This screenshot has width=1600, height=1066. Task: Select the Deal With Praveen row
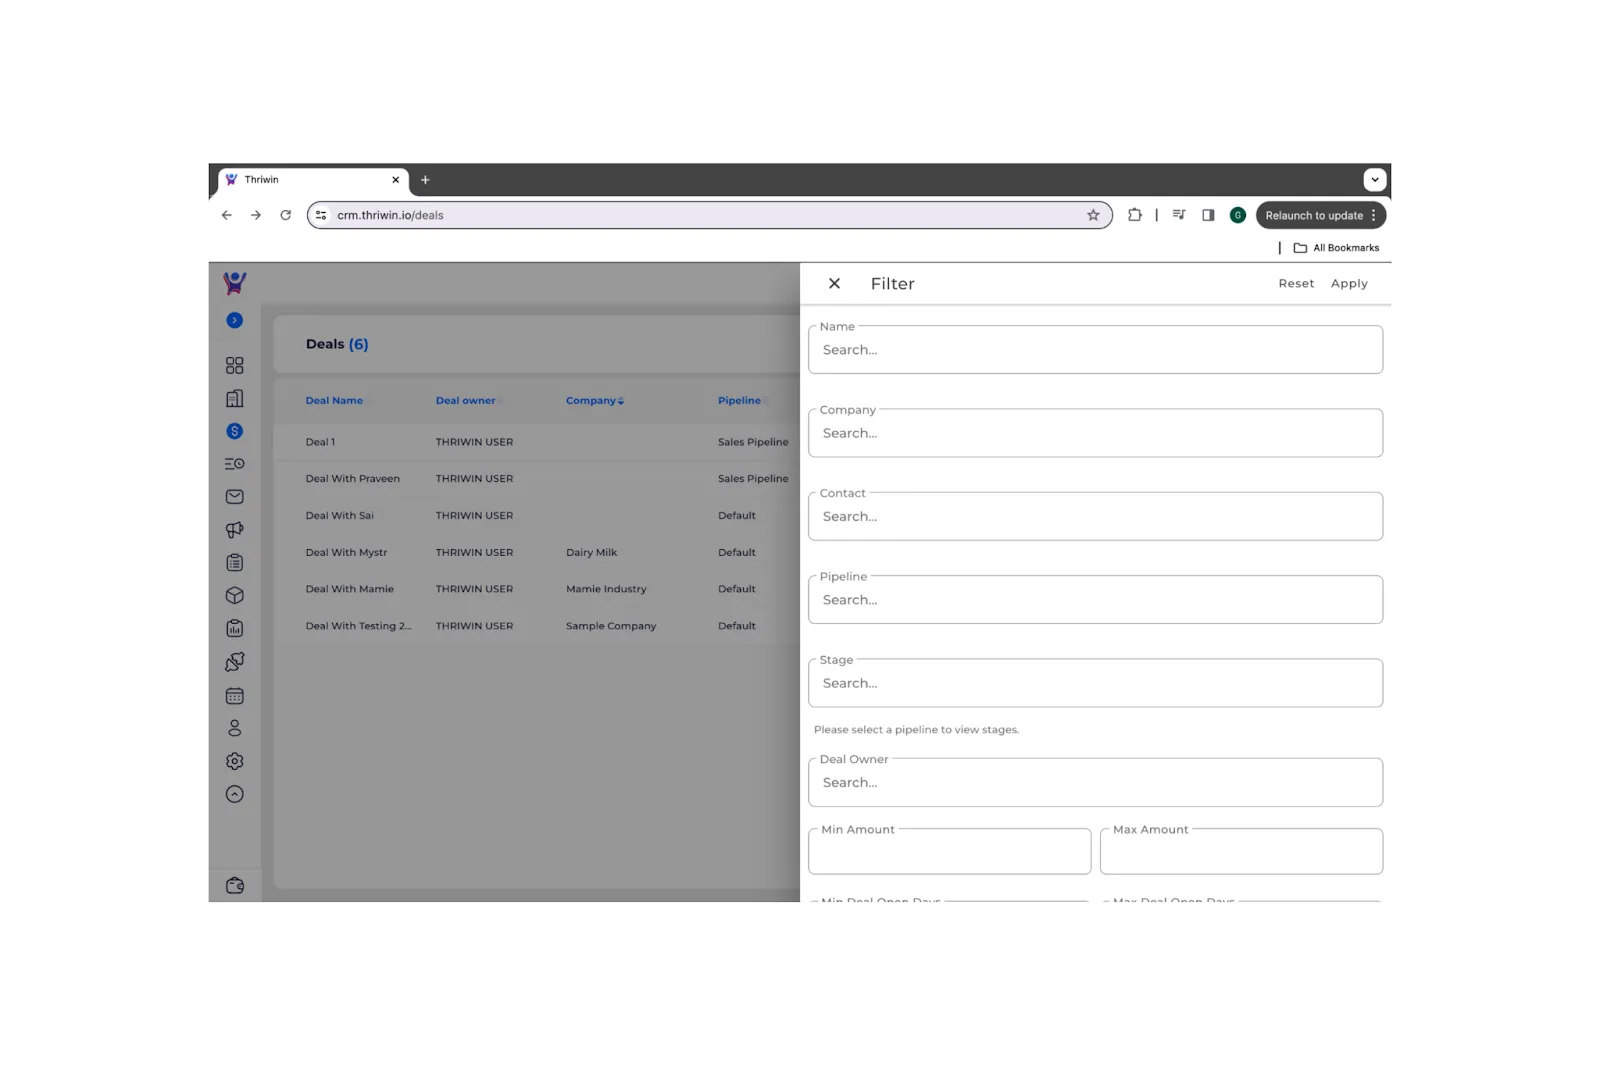tap(353, 479)
